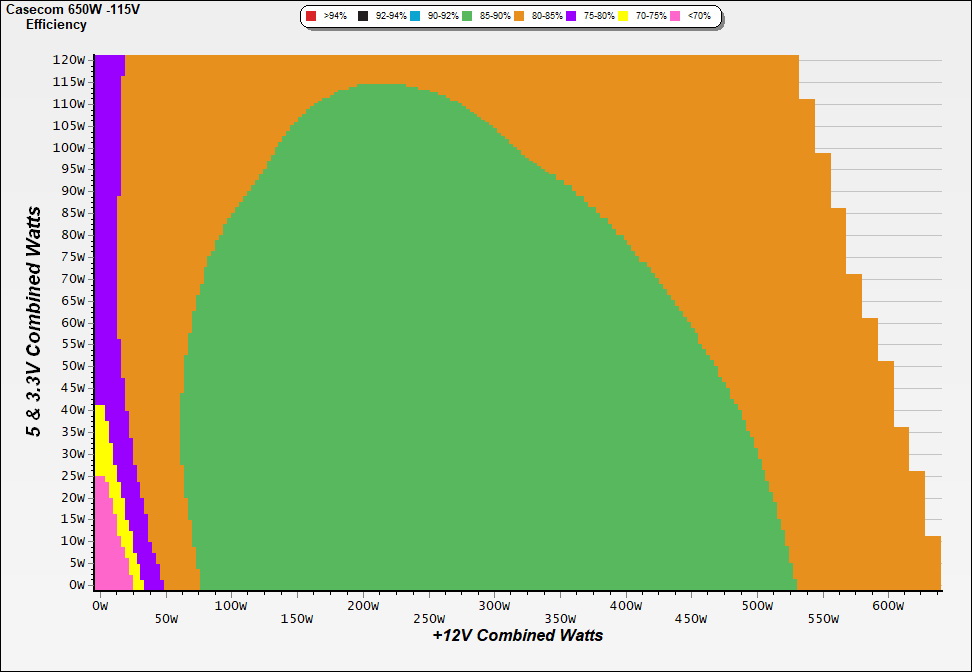
Task: Click the 600W tick label on x-axis
Action: pyautogui.click(x=889, y=606)
